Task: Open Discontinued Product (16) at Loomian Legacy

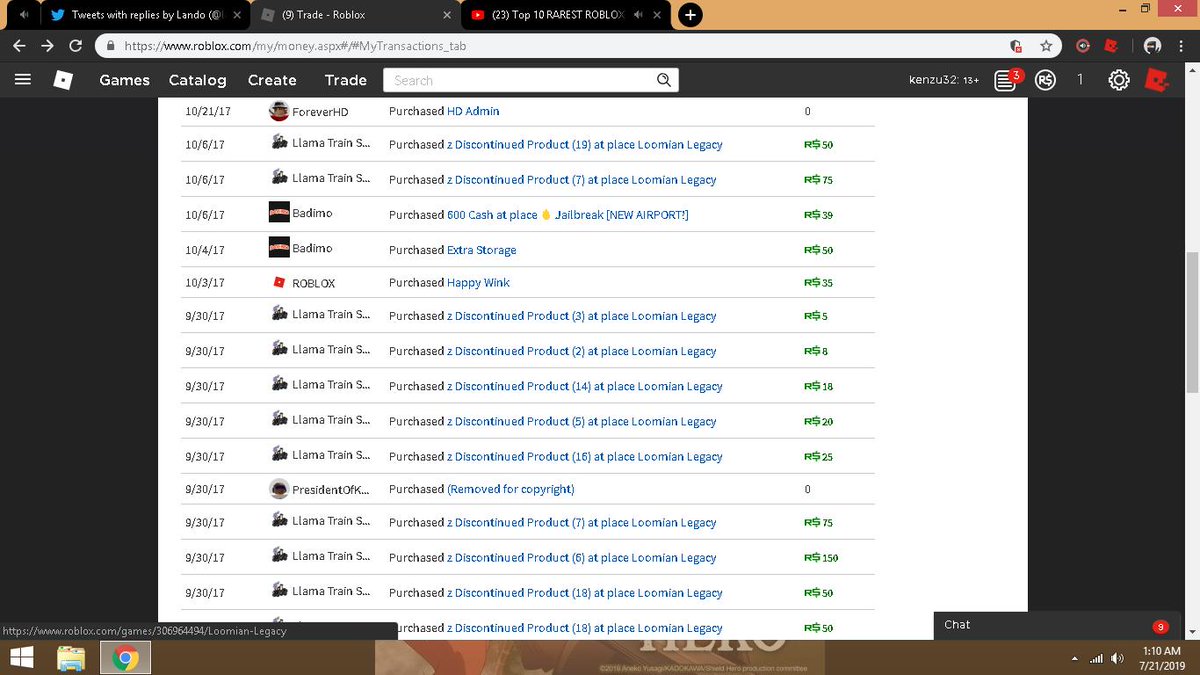Action: click(585, 456)
